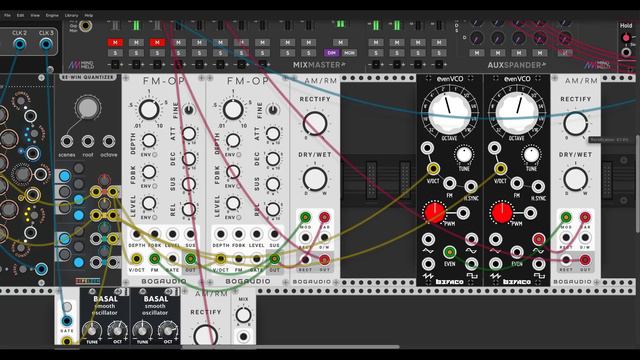Click the MIX knob in bottom row
The image size is (640, 360).
click(x=243, y=315)
